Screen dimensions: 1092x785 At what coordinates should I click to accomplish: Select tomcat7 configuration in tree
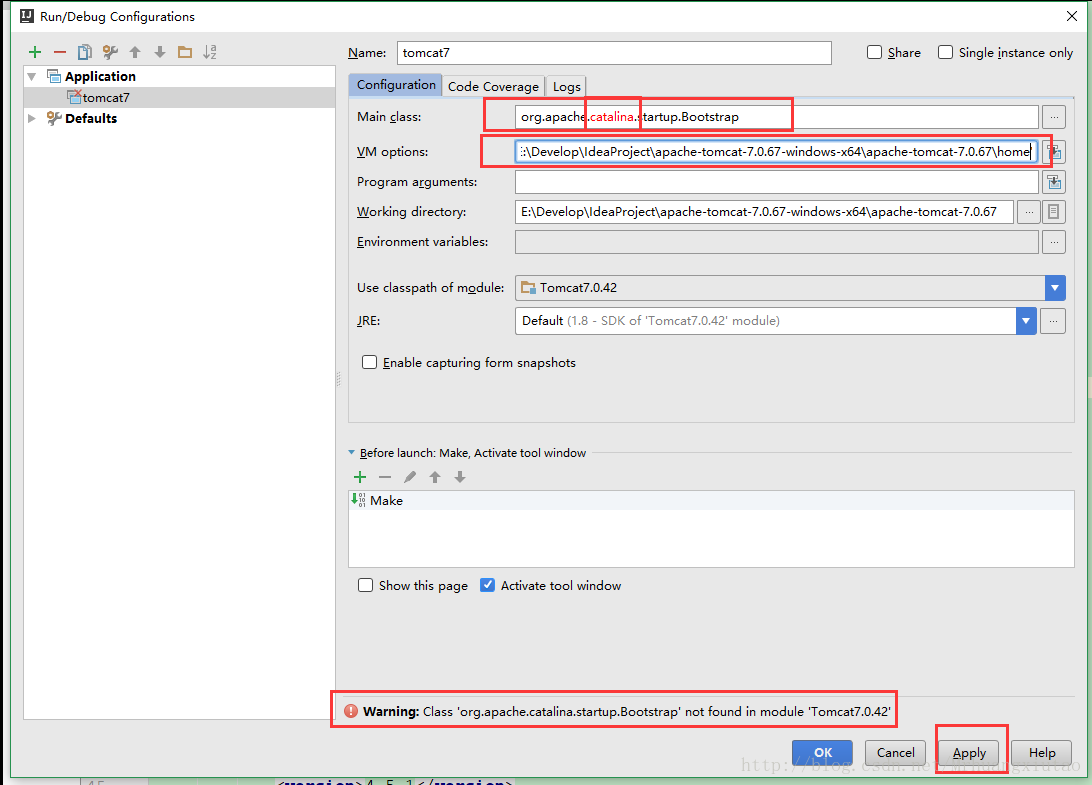(x=180, y=98)
